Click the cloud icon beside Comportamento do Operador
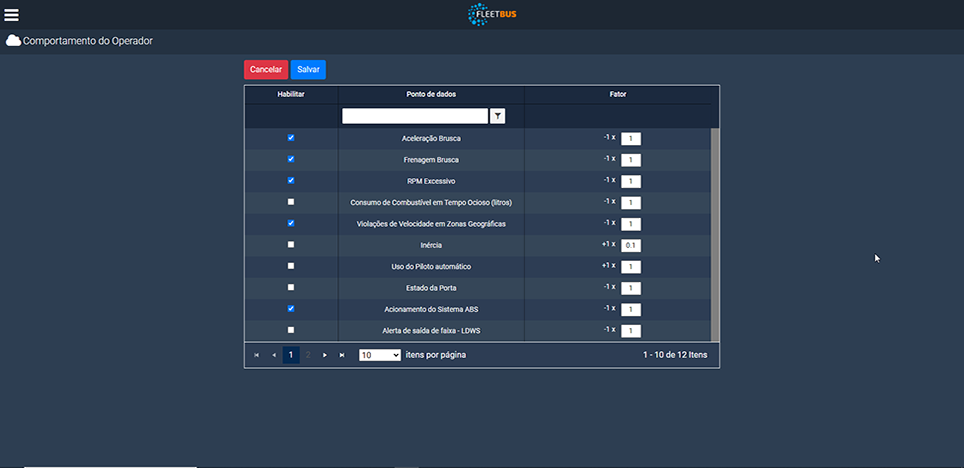 pyautogui.click(x=13, y=41)
